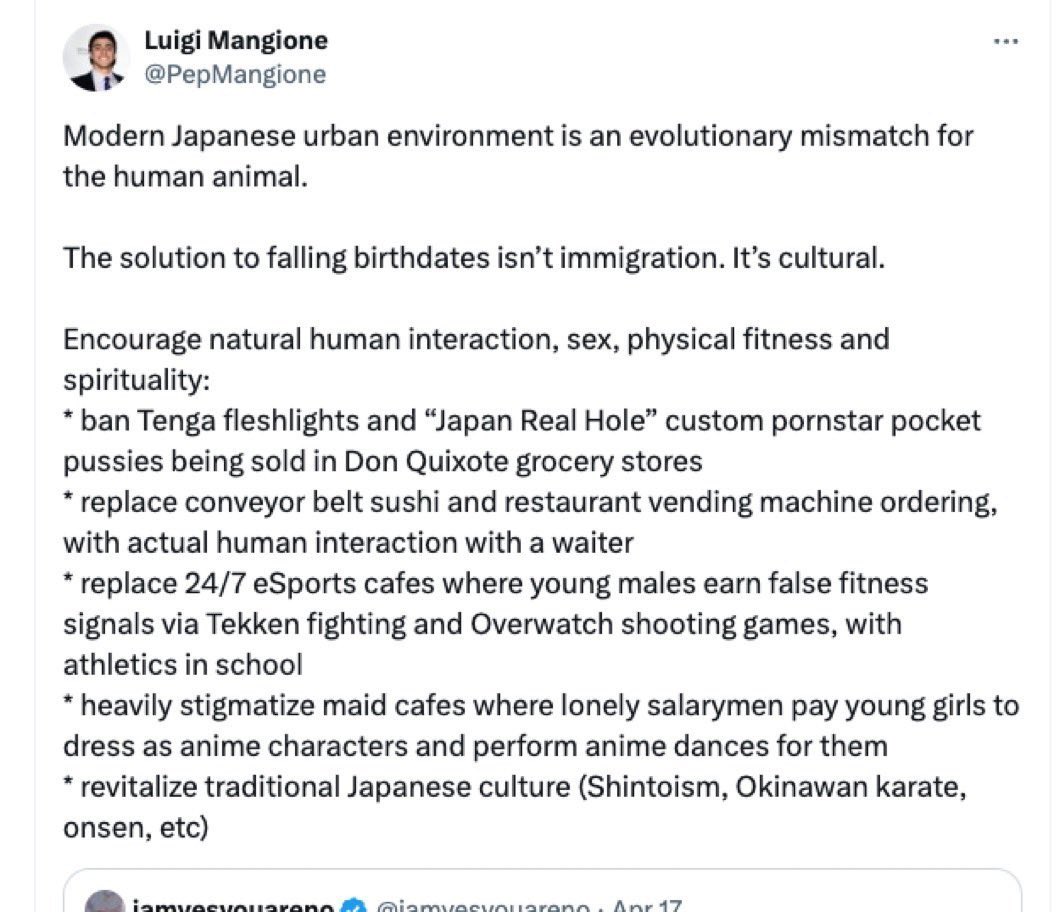Click the 'Modern Japanese urban environment' opening line
The height and width of the screenshot is (912, 1064).
(518, 136)
